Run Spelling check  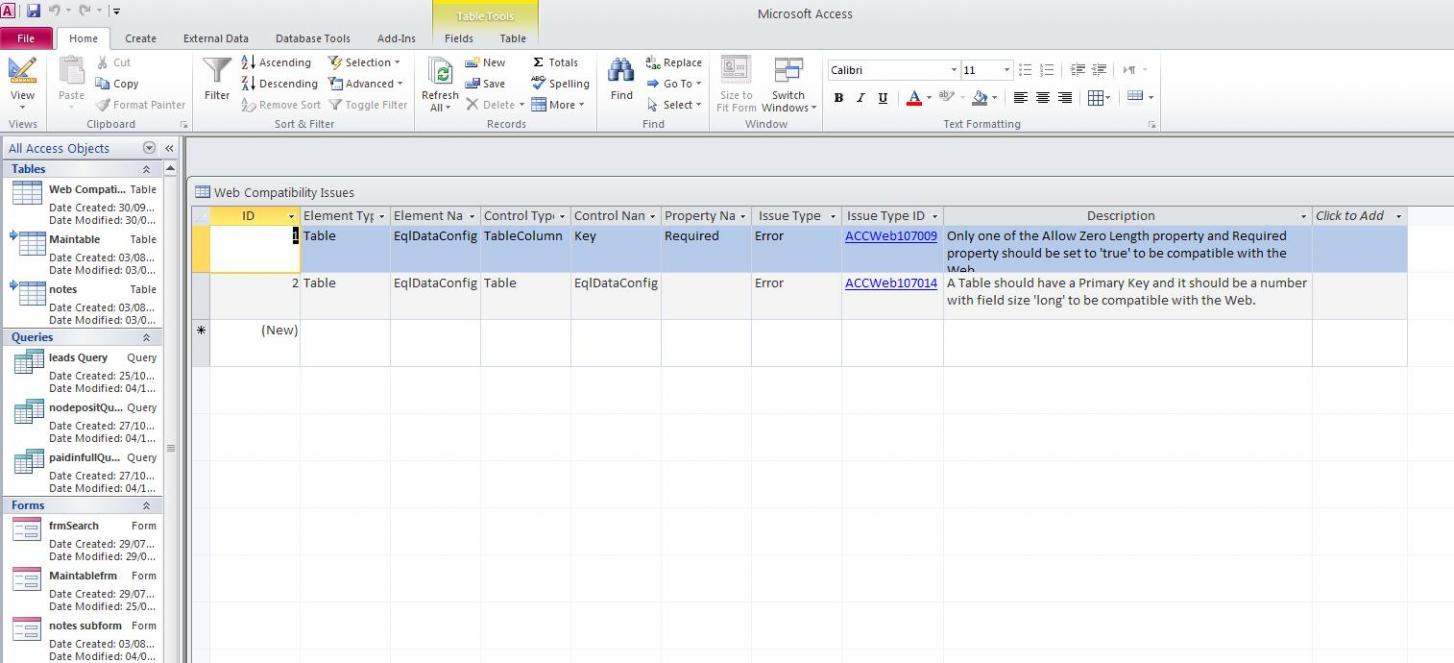(560, 84)
